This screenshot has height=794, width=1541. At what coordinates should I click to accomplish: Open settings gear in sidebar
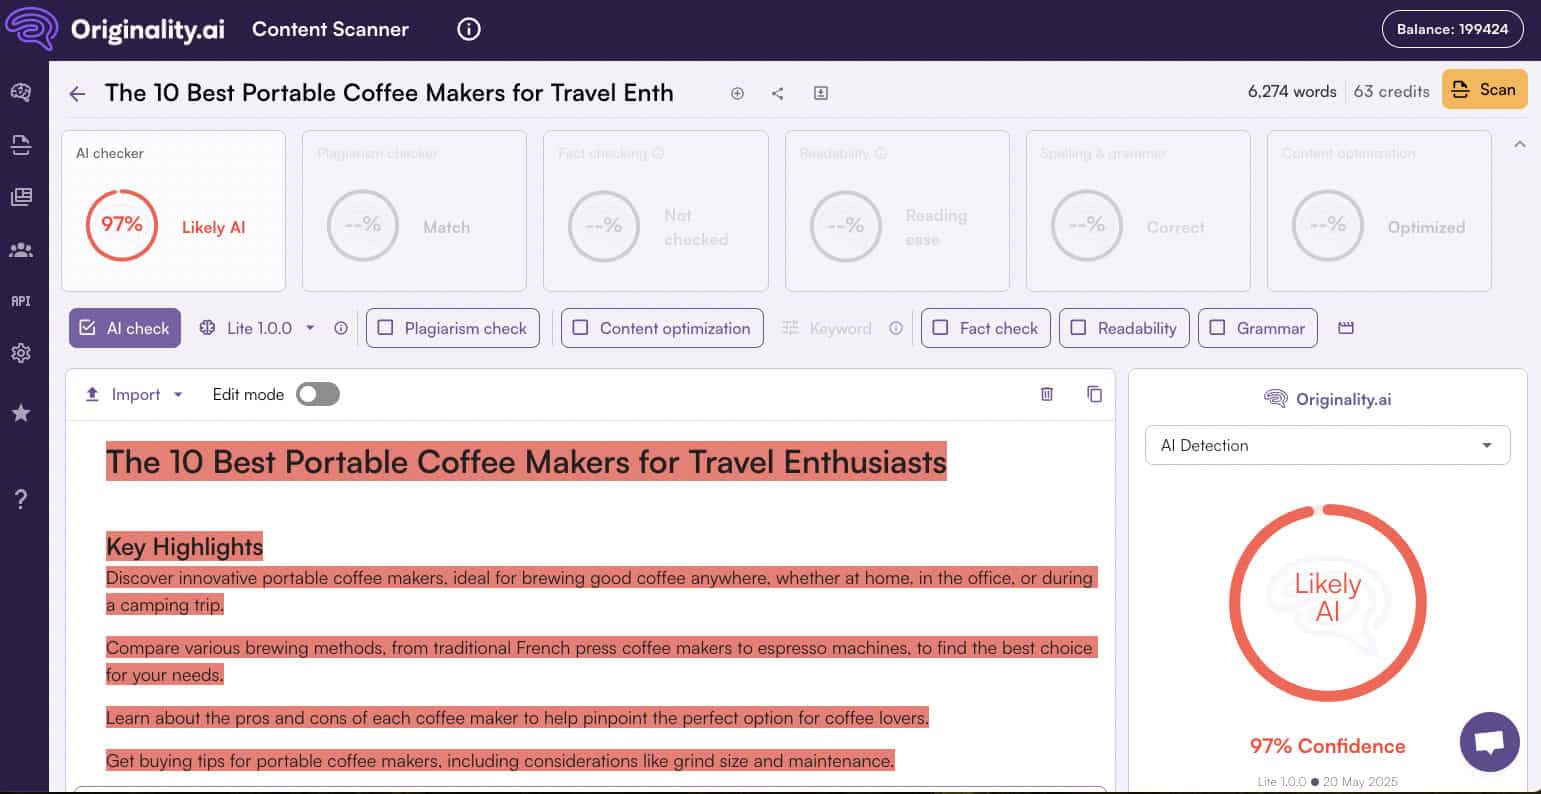click(21, 353)
